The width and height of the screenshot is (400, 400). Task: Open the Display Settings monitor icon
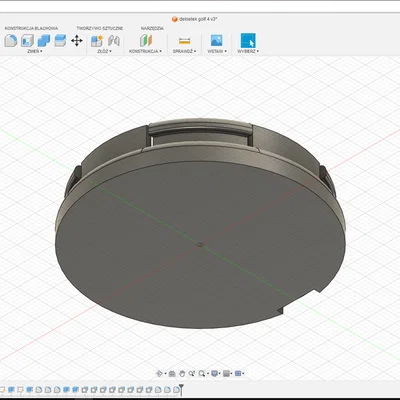coord(214,373)
